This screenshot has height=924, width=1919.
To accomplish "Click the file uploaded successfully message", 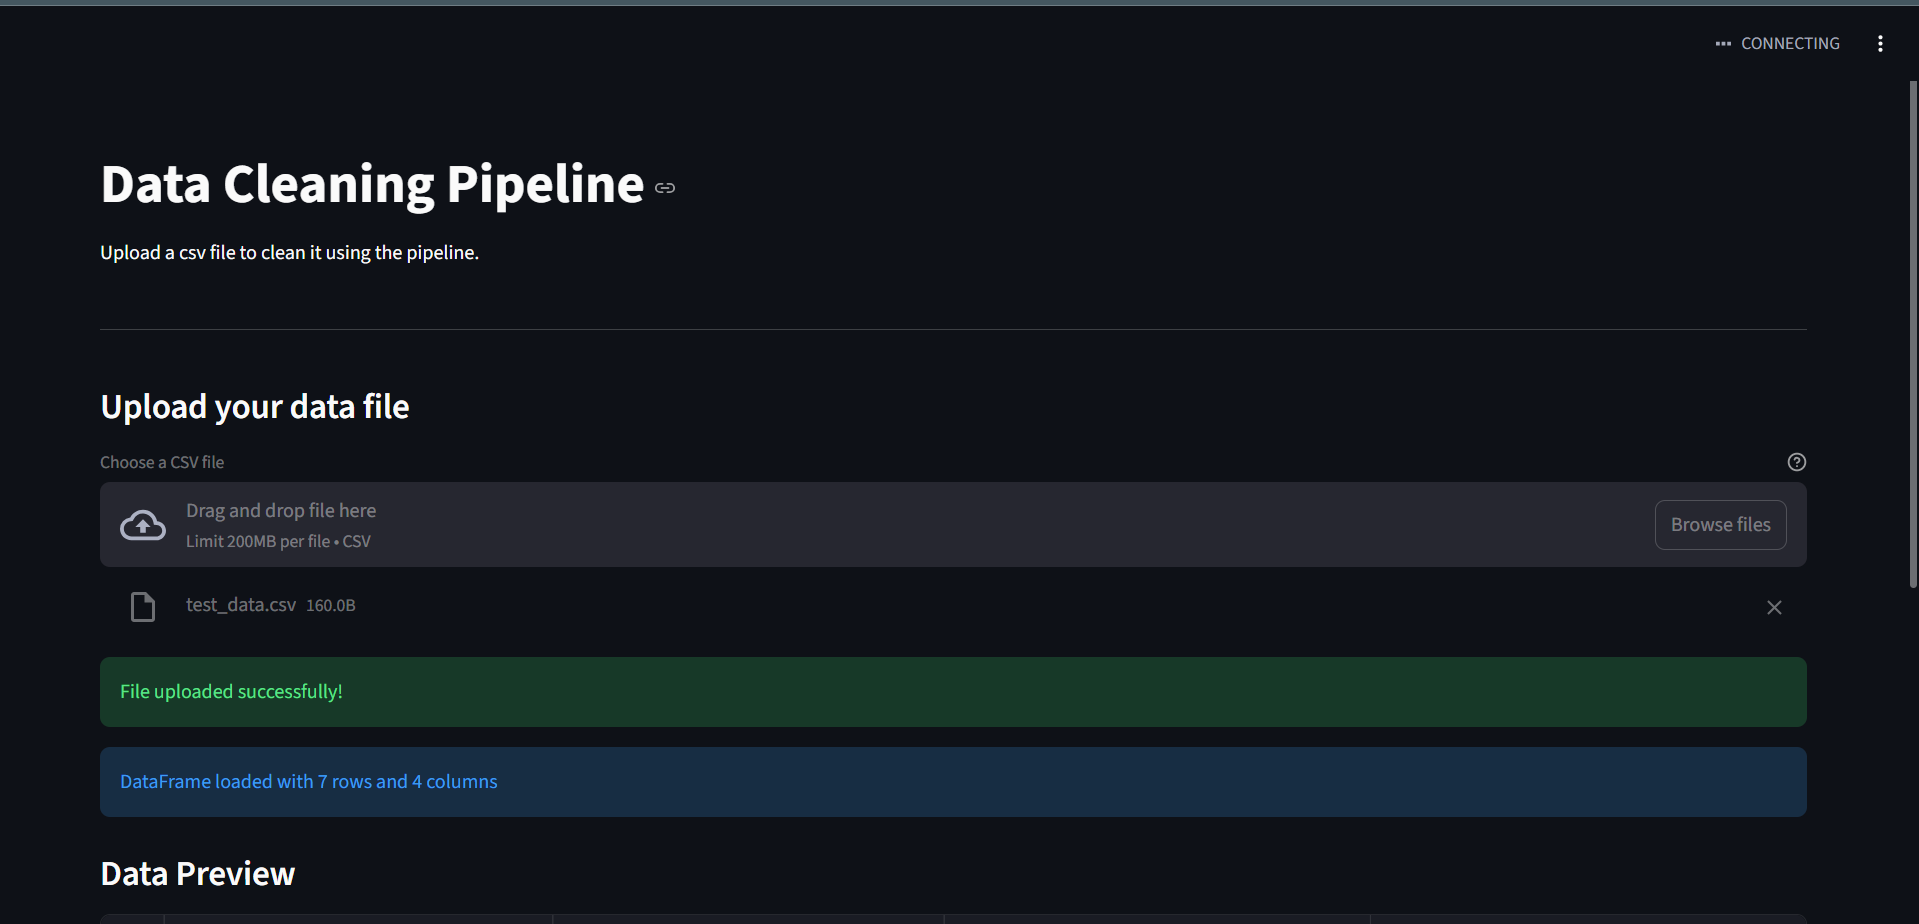I will [x=231, y=692].
